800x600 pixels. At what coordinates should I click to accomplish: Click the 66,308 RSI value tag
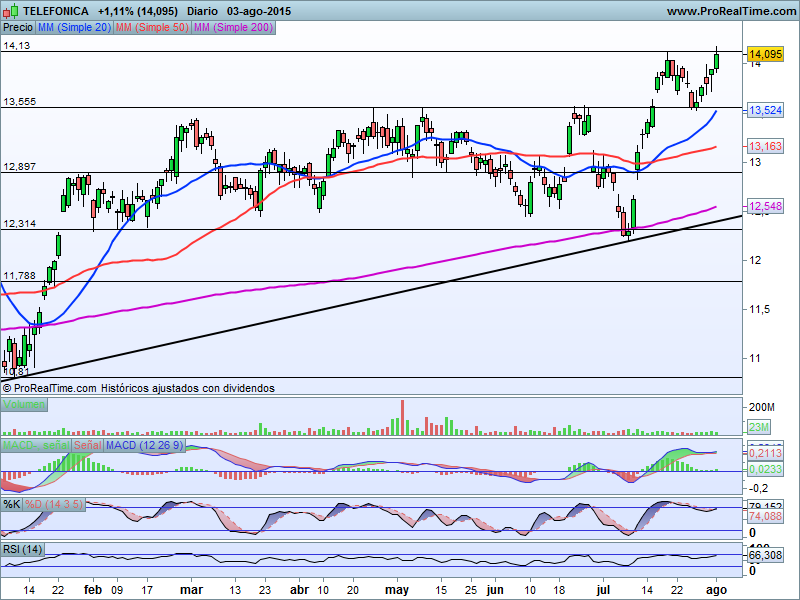pyautogui.click(x=765, y=554)
